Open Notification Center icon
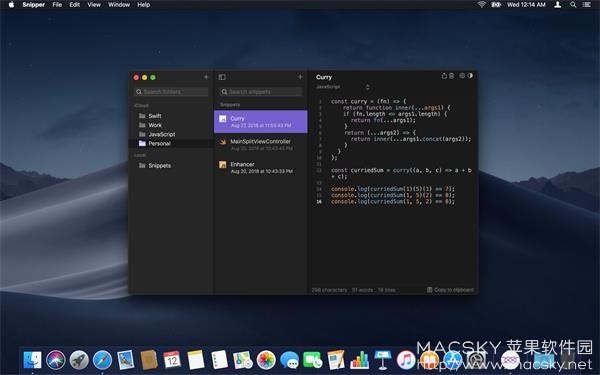This screenshot has width=600, height=375. [x=587, y=5]
